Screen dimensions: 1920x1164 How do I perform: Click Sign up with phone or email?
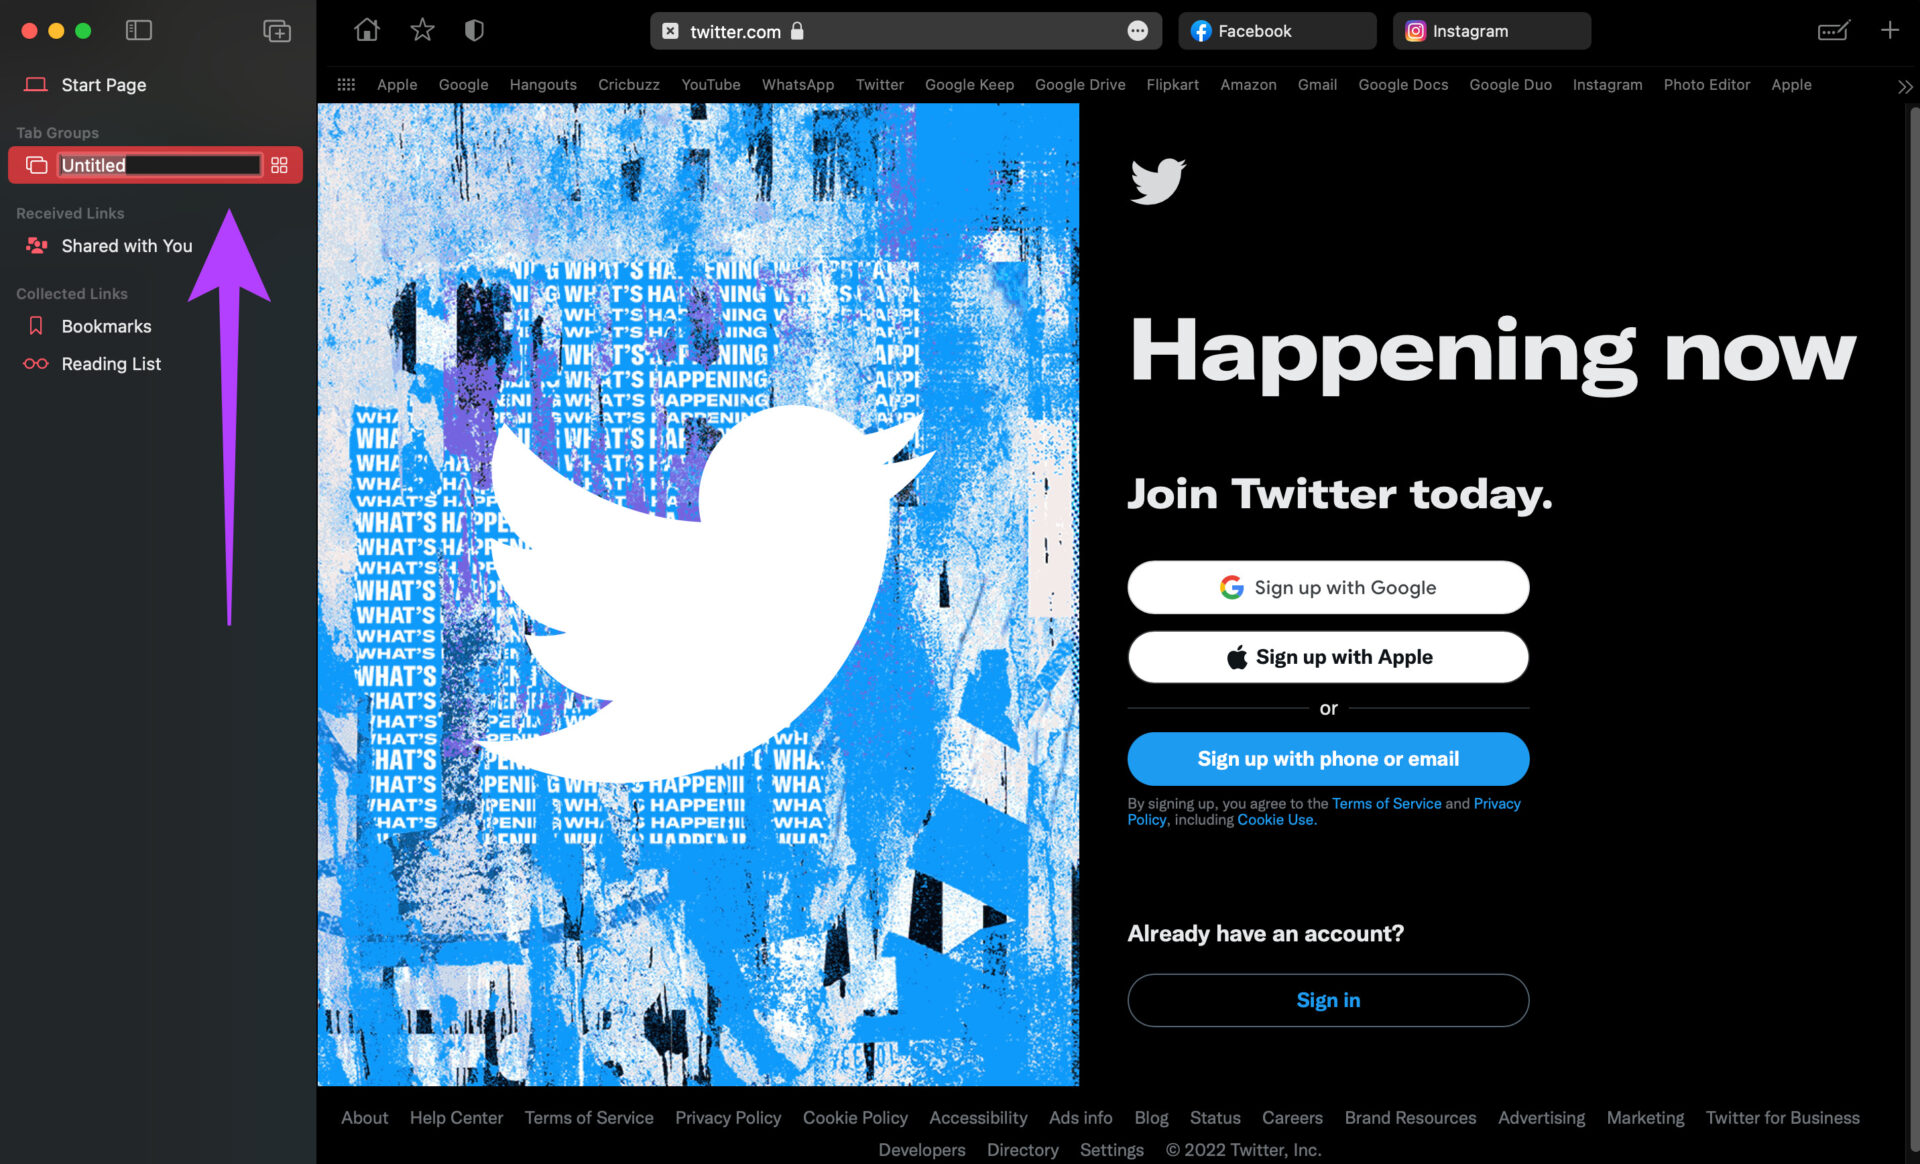coord(1328,758)
